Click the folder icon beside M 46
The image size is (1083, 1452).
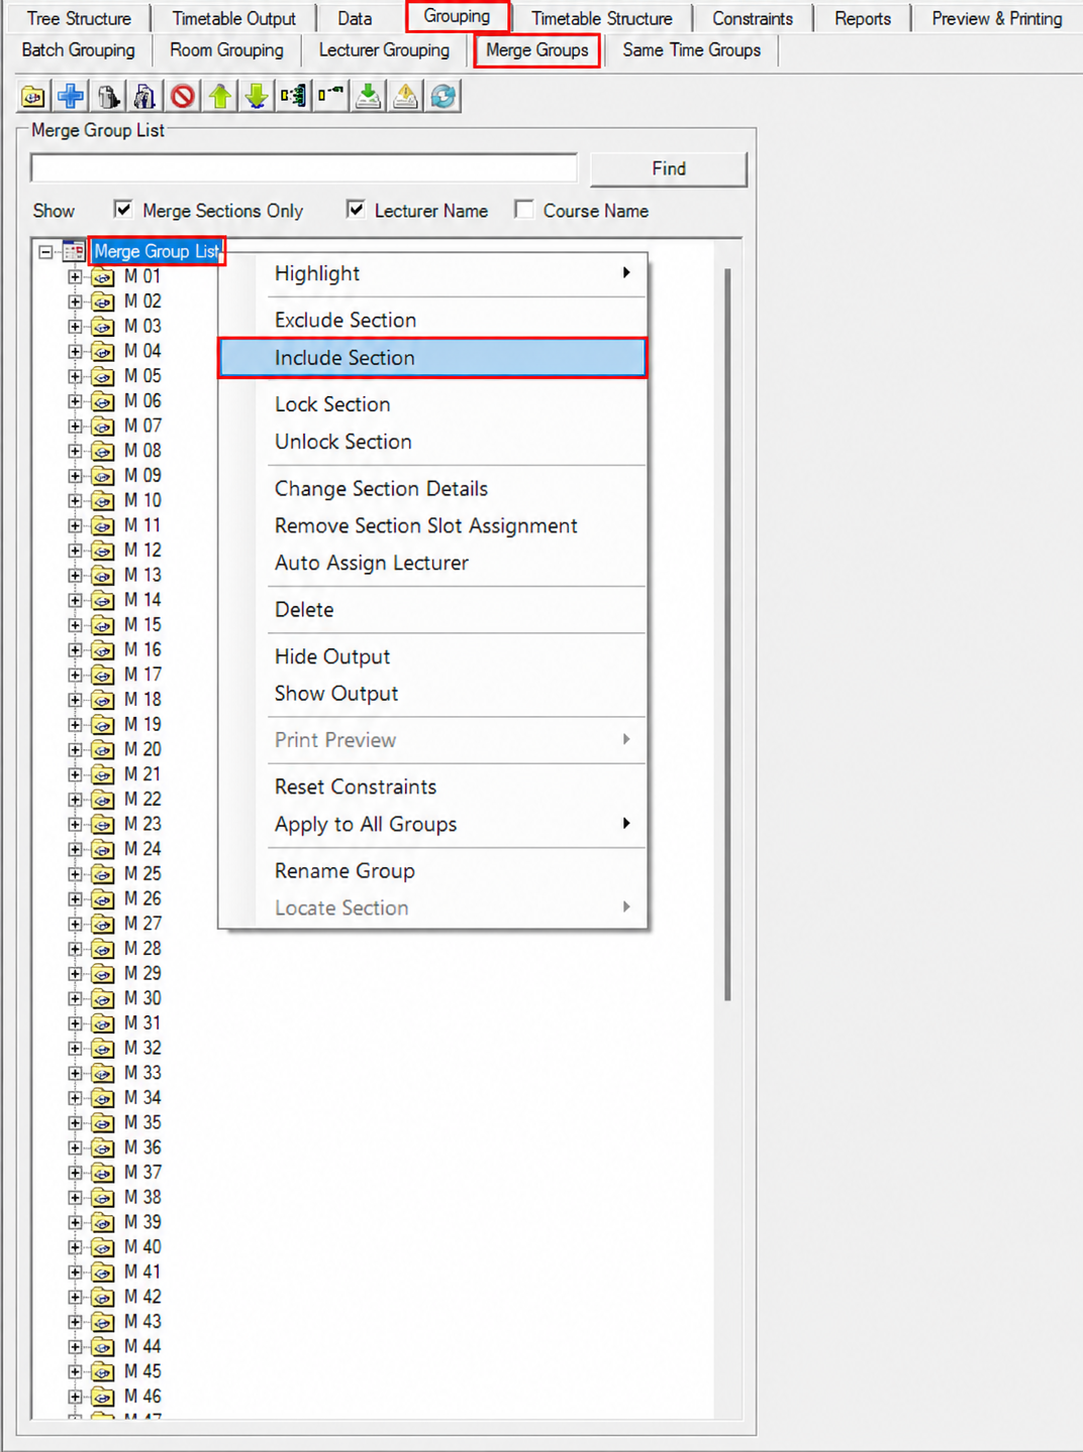103,1397
